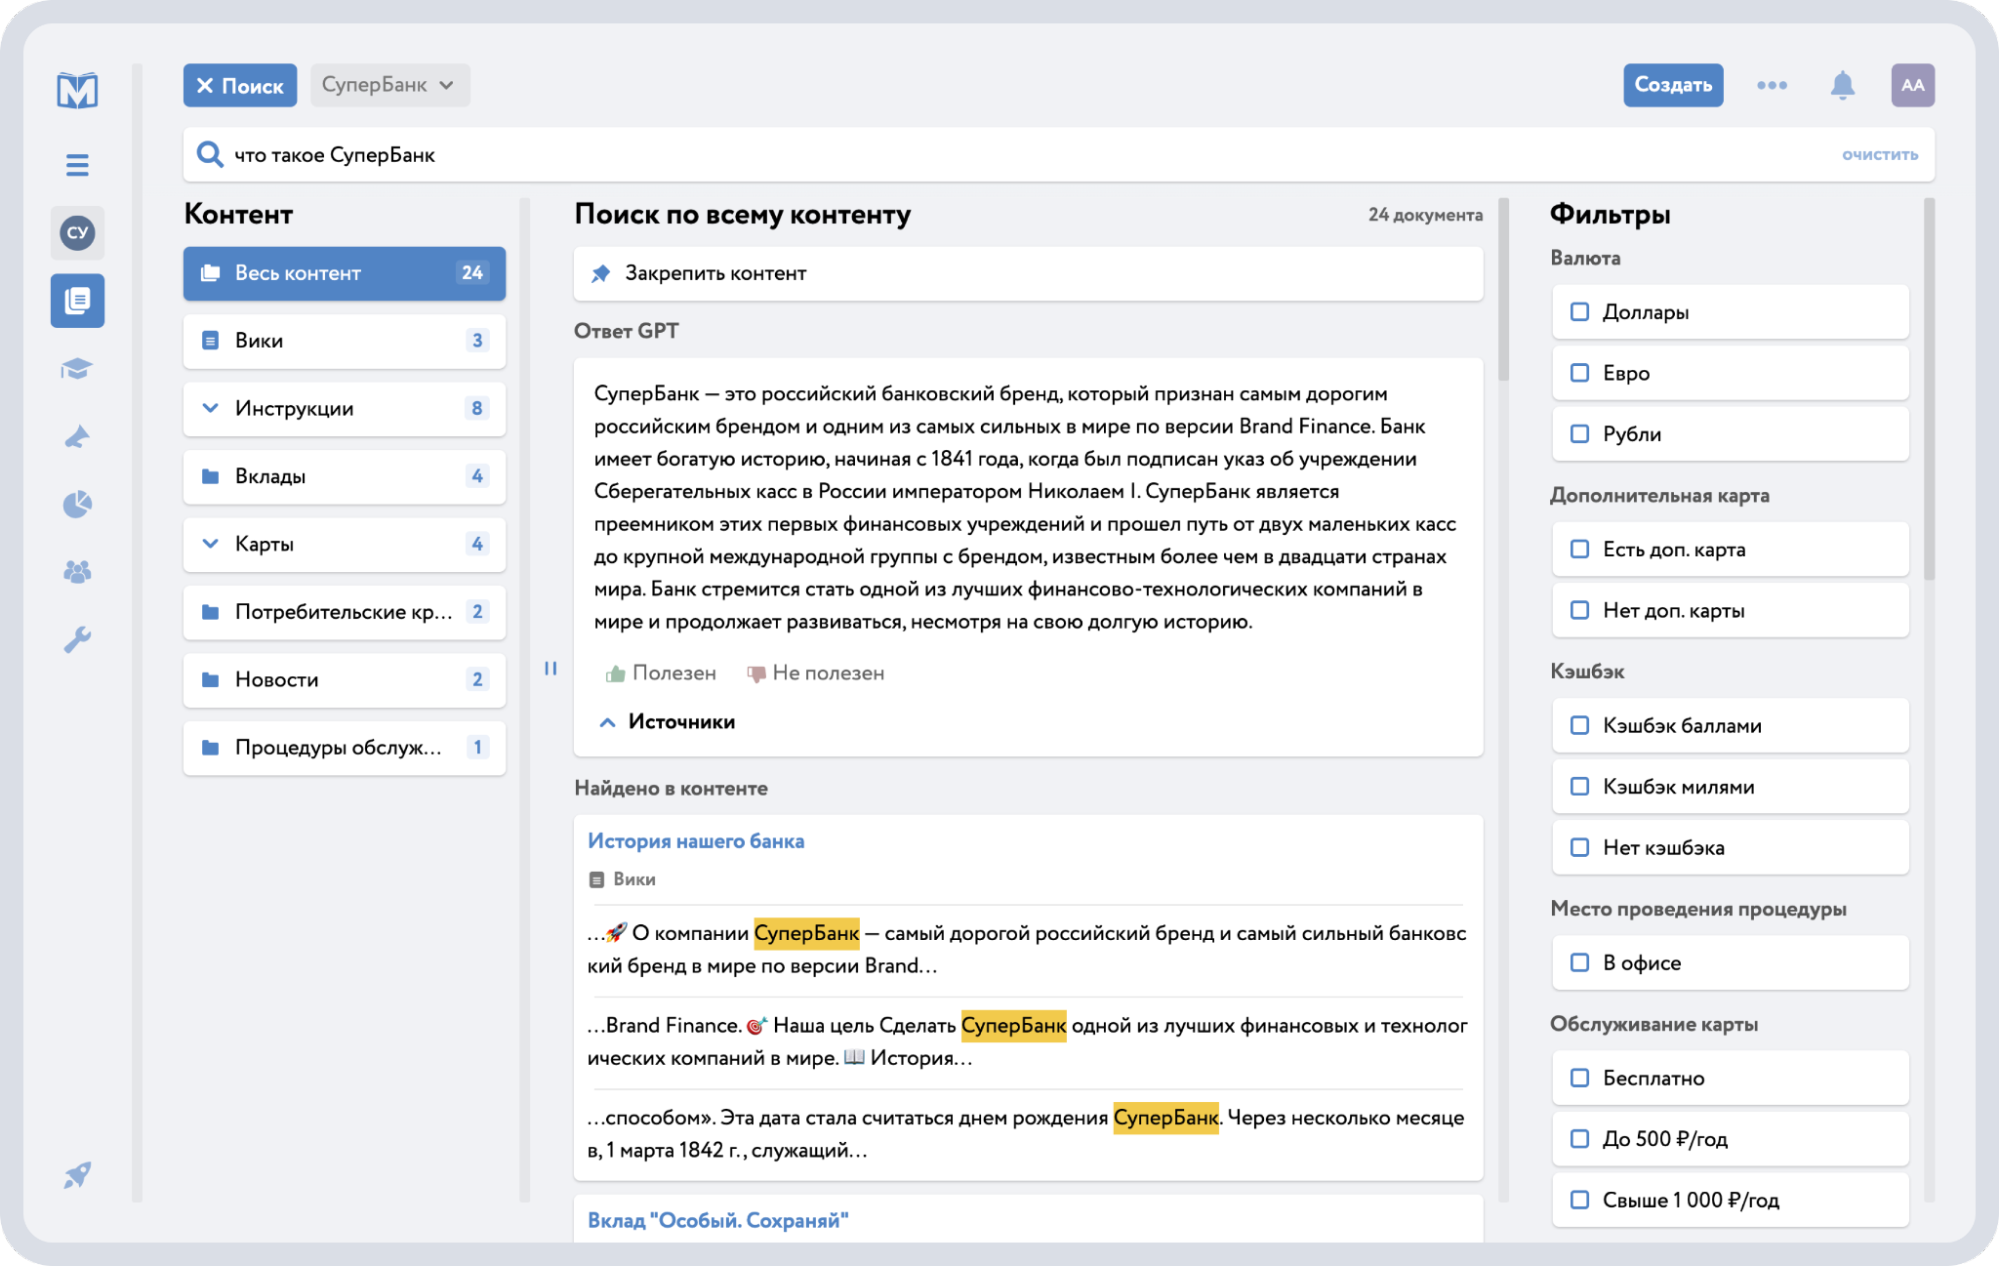The width and height of the screenshot is (1999, 1266).
Task: Open the pie chart analytics icon
Action: pos(77,504)
